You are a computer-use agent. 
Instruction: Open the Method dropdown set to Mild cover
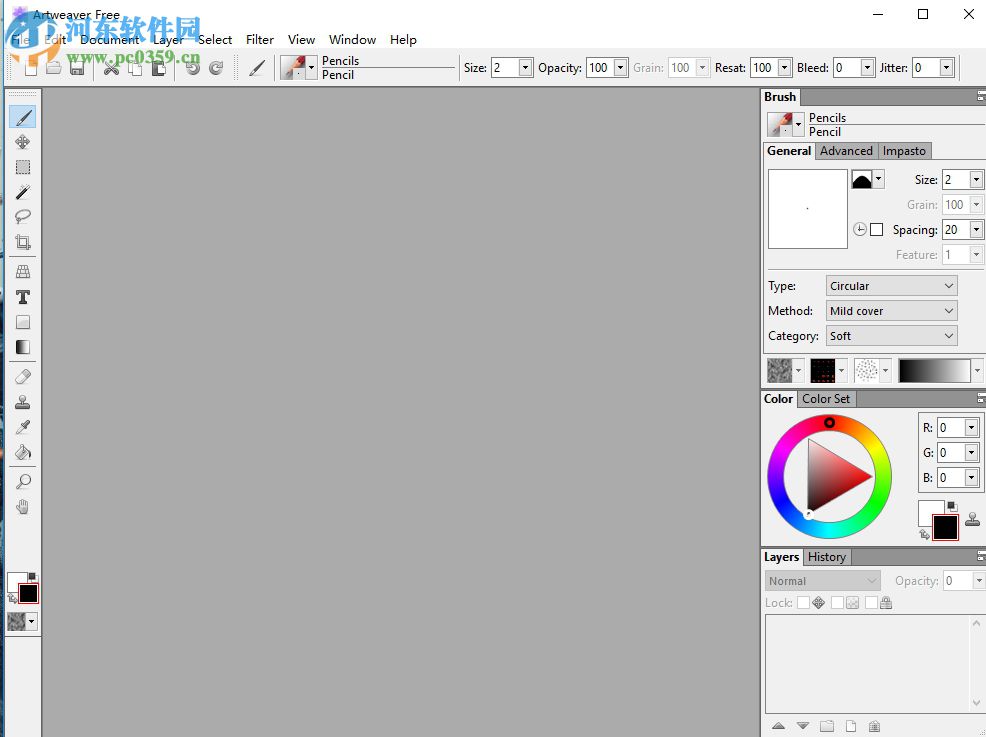pos(890,310)
